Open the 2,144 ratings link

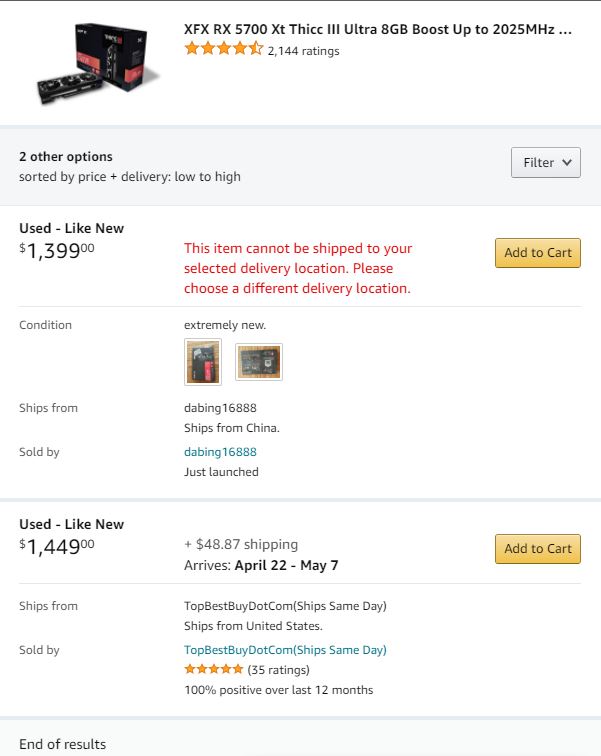[x=303, y=50]
